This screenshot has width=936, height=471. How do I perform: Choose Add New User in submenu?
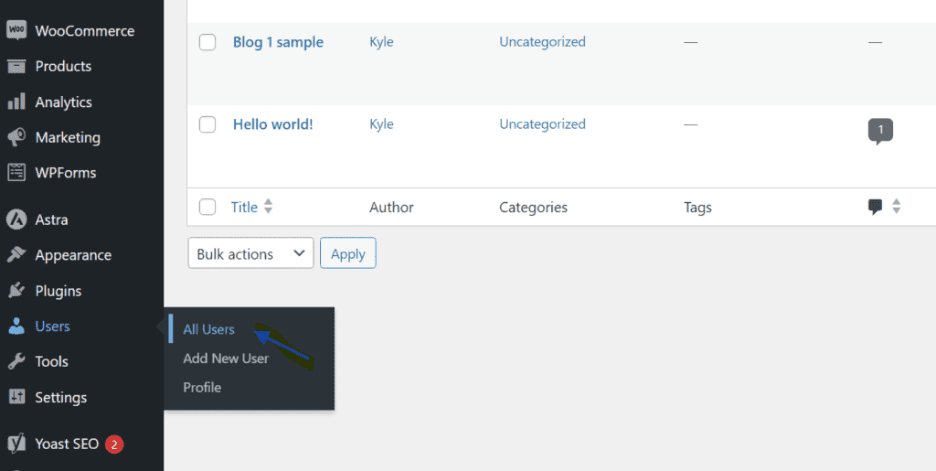[225, 358]
